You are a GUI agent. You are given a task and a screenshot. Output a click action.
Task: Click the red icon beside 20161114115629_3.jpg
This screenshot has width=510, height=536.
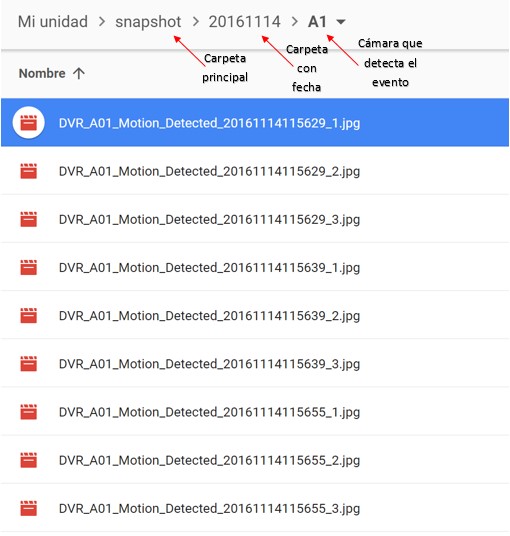(x=28, y=219)
